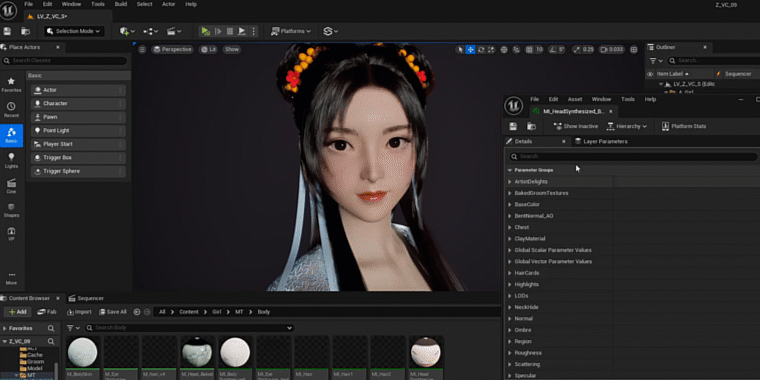
Task: Close the Place Actors panel
Action: [x=58, y=47]
